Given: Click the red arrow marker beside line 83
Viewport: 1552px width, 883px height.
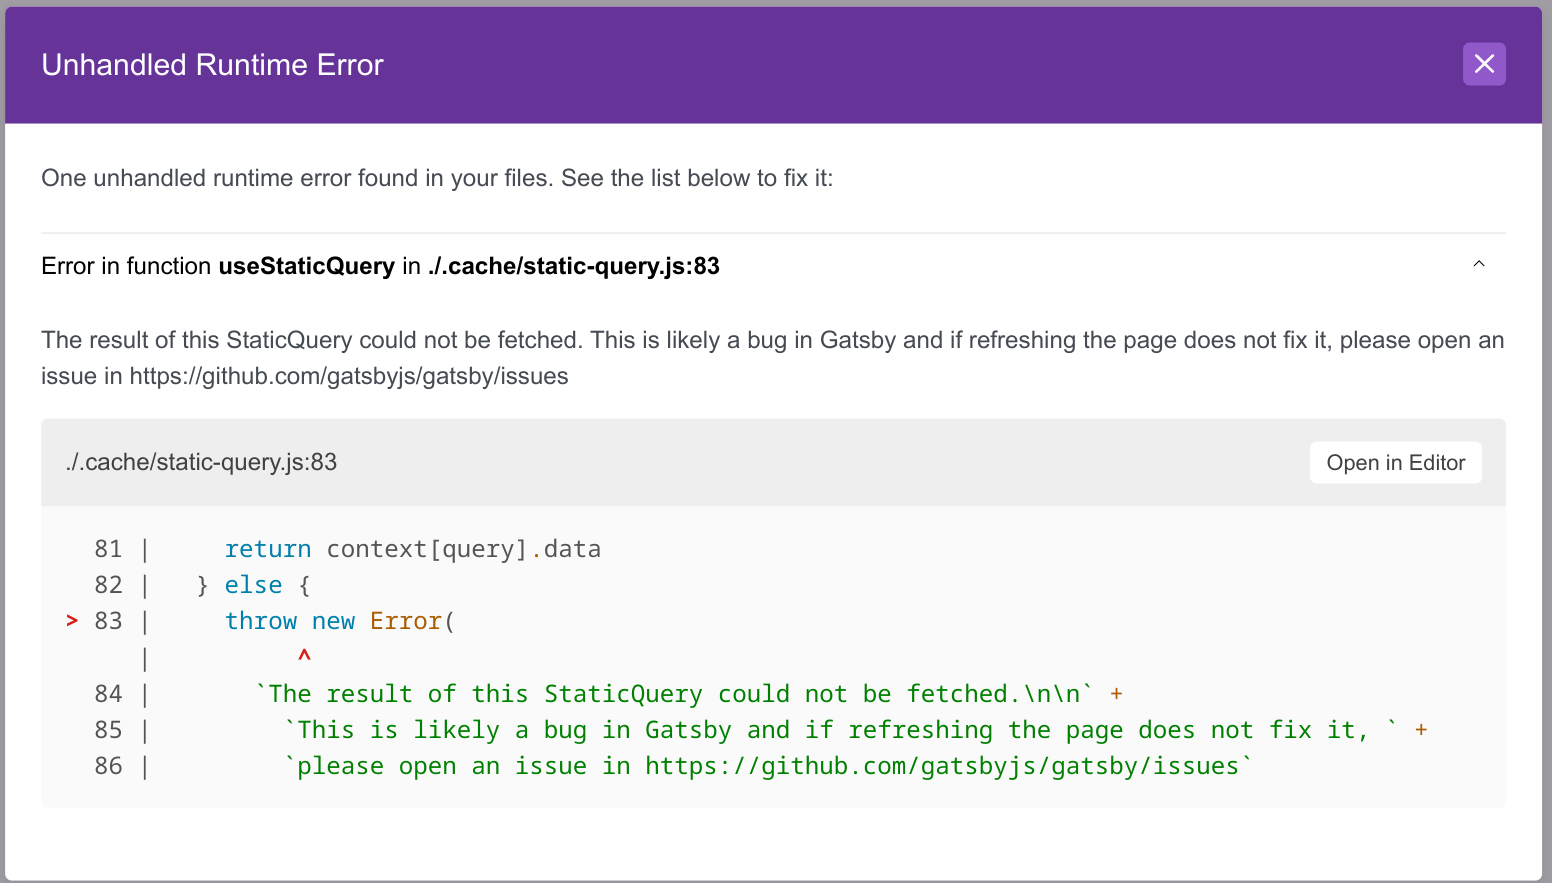Looking at the screenshot, I should [x=71, y=620].
